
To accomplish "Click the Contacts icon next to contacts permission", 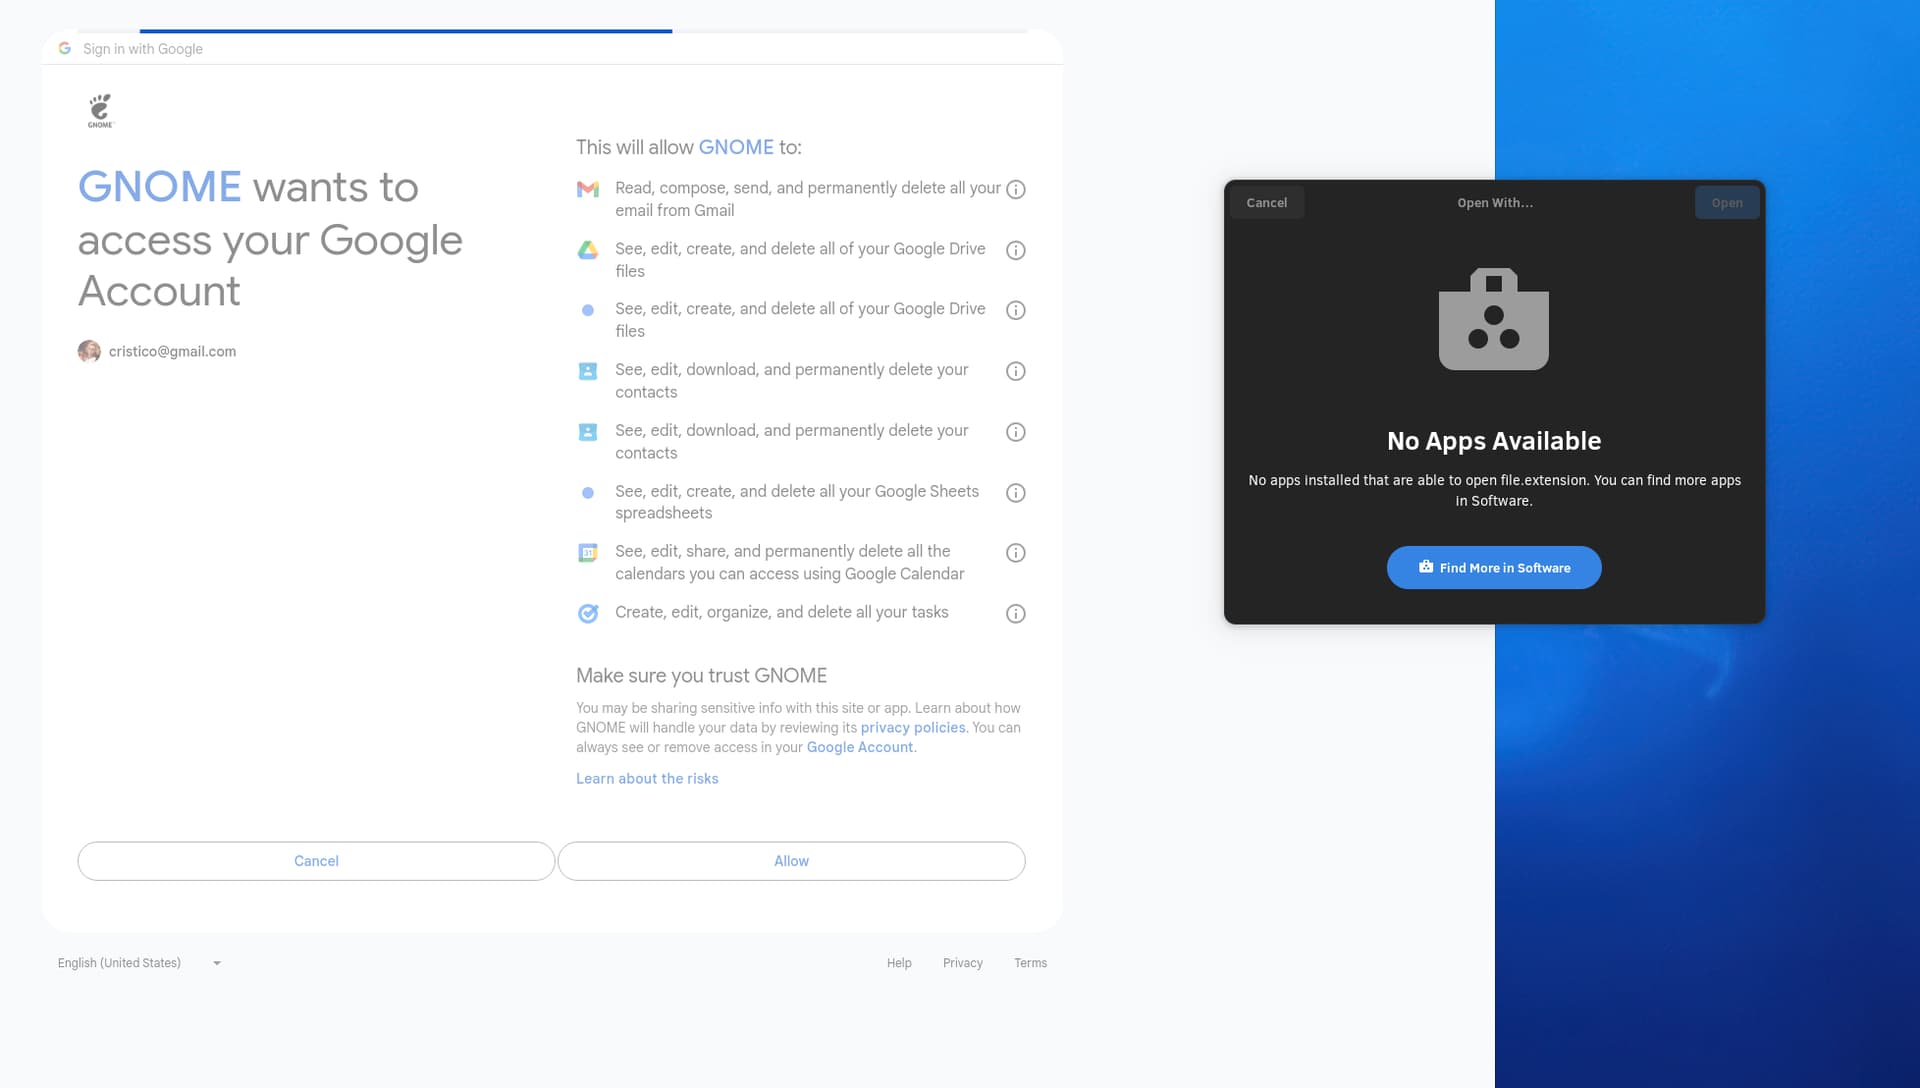I will [588, 371].
